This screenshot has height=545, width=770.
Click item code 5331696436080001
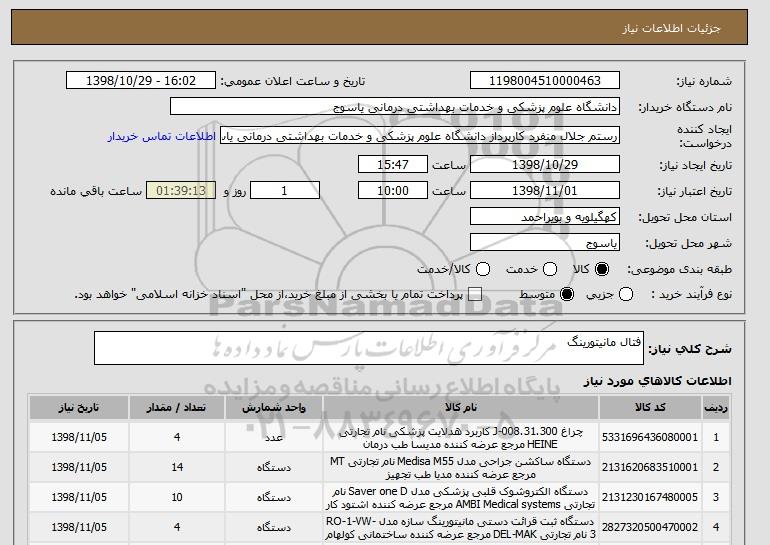point(650,437)
